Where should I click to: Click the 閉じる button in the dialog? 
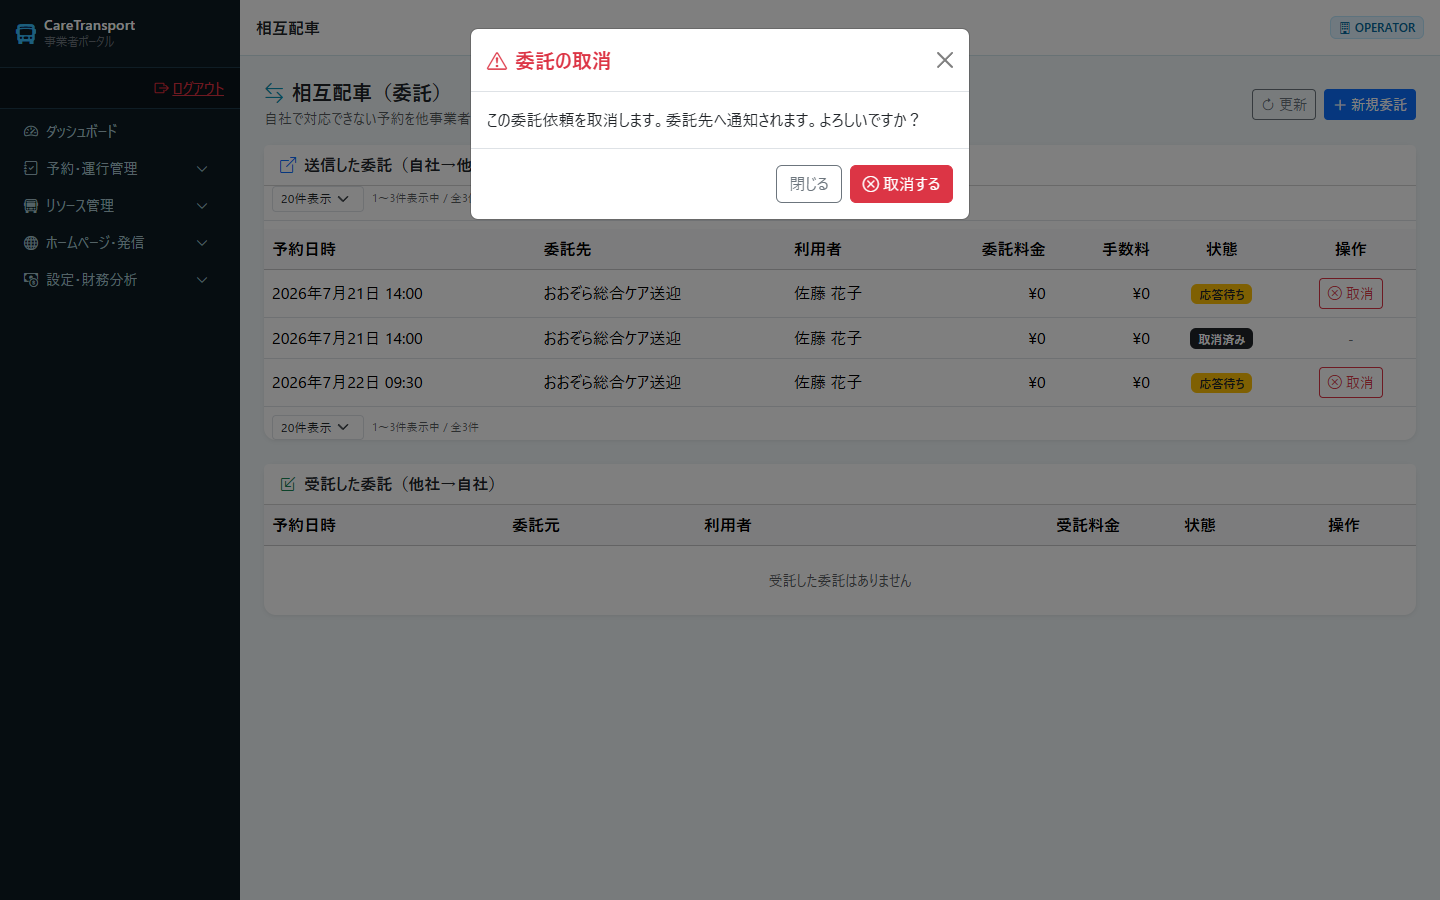pos(809,184)
